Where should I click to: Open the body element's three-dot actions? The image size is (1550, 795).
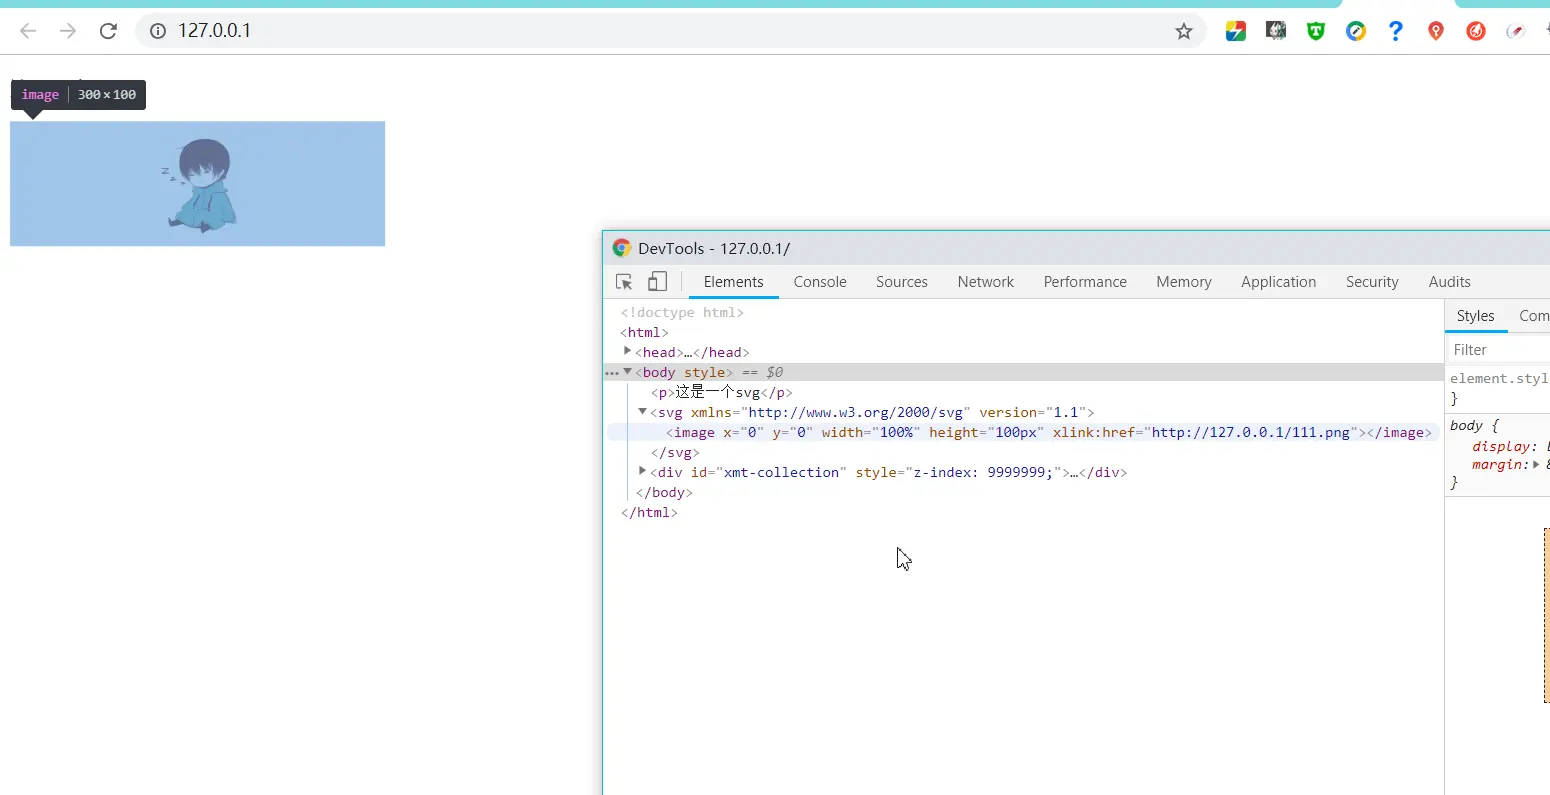coord(612,373)
